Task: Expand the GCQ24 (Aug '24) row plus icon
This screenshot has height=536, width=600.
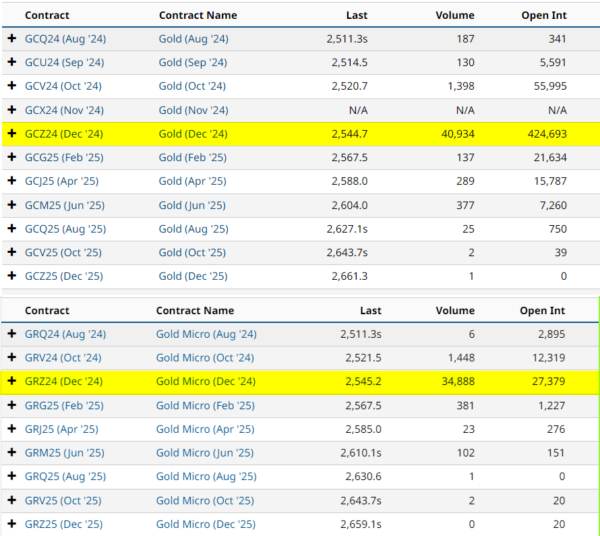Action: coord(12,38)
